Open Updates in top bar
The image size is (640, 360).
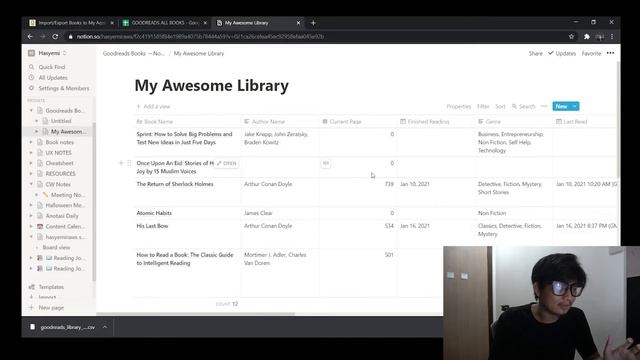point(562,53)
